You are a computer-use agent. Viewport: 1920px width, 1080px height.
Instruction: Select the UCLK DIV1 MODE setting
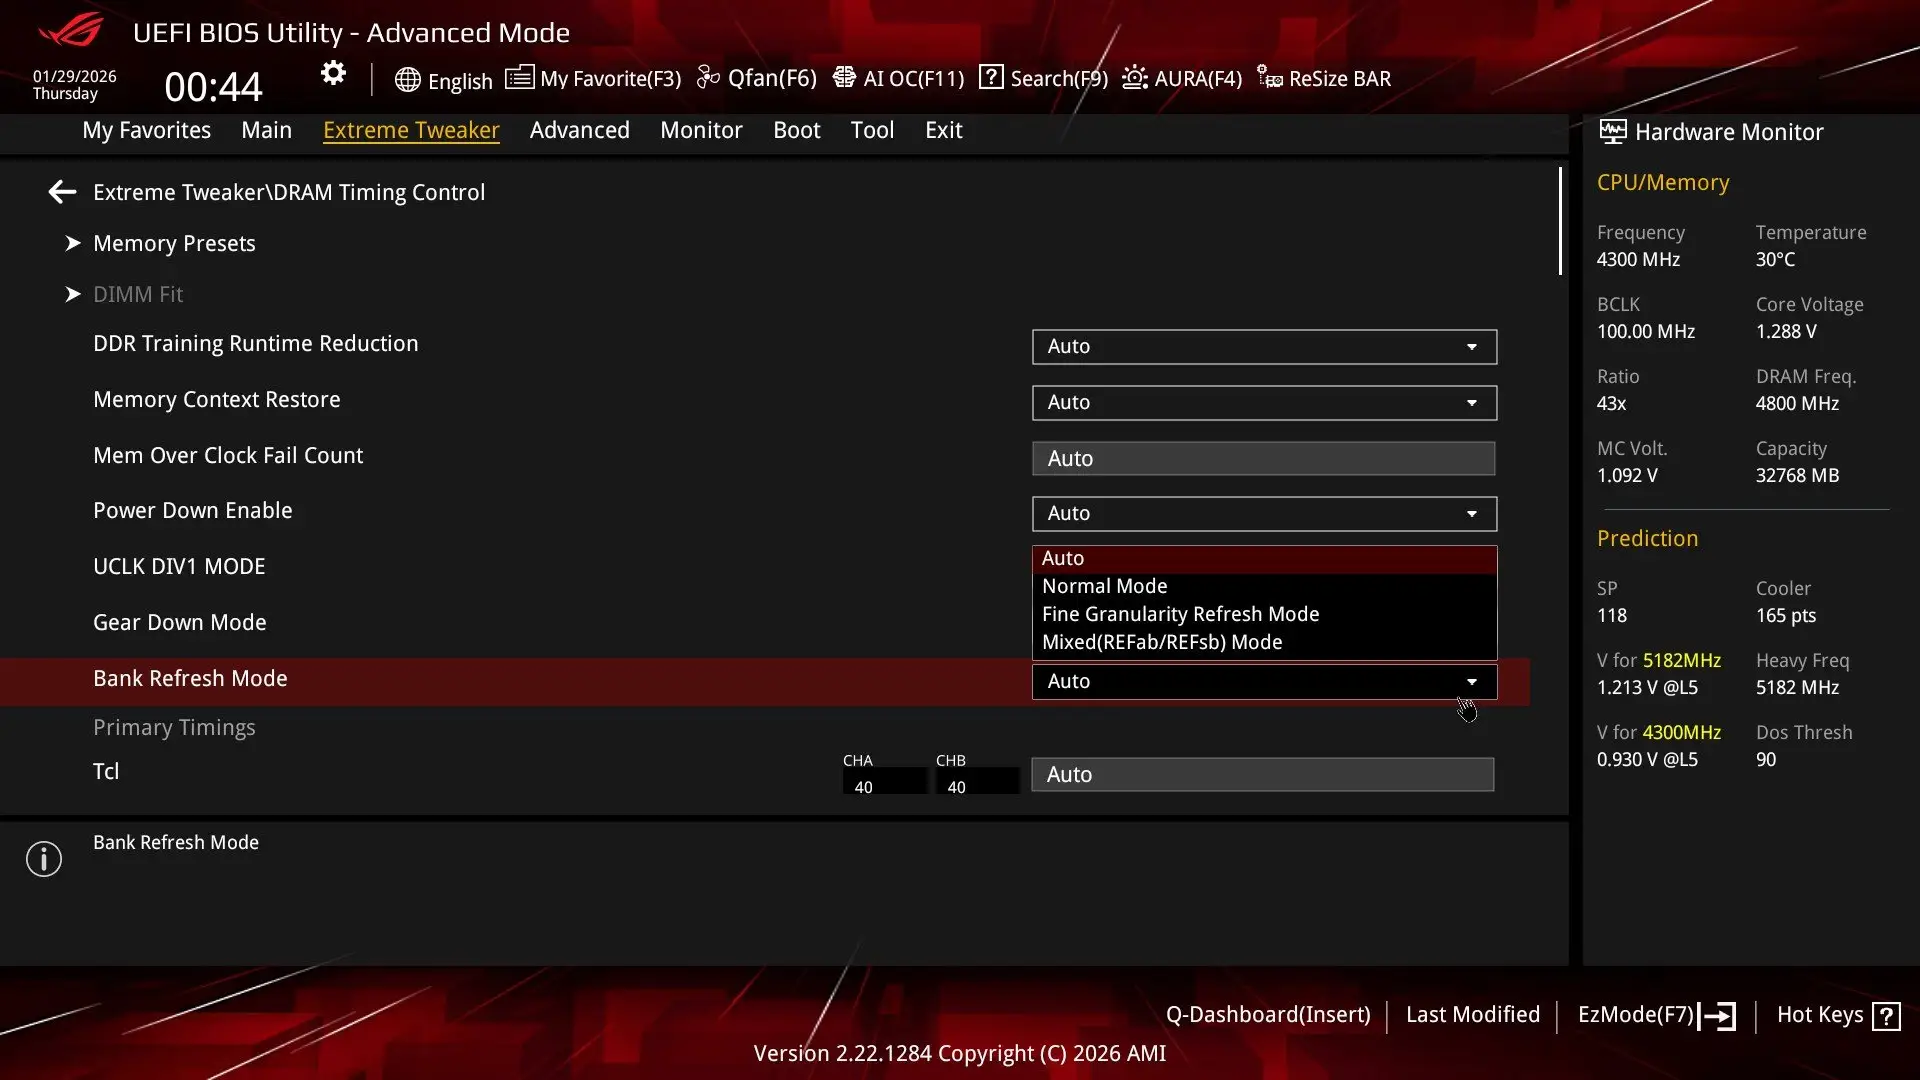point(179,566)
